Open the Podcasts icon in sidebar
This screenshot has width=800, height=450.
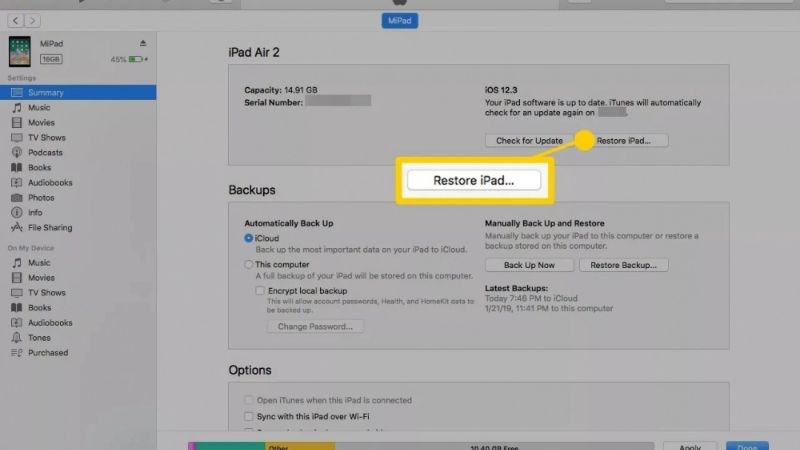[x=17, y=153]
